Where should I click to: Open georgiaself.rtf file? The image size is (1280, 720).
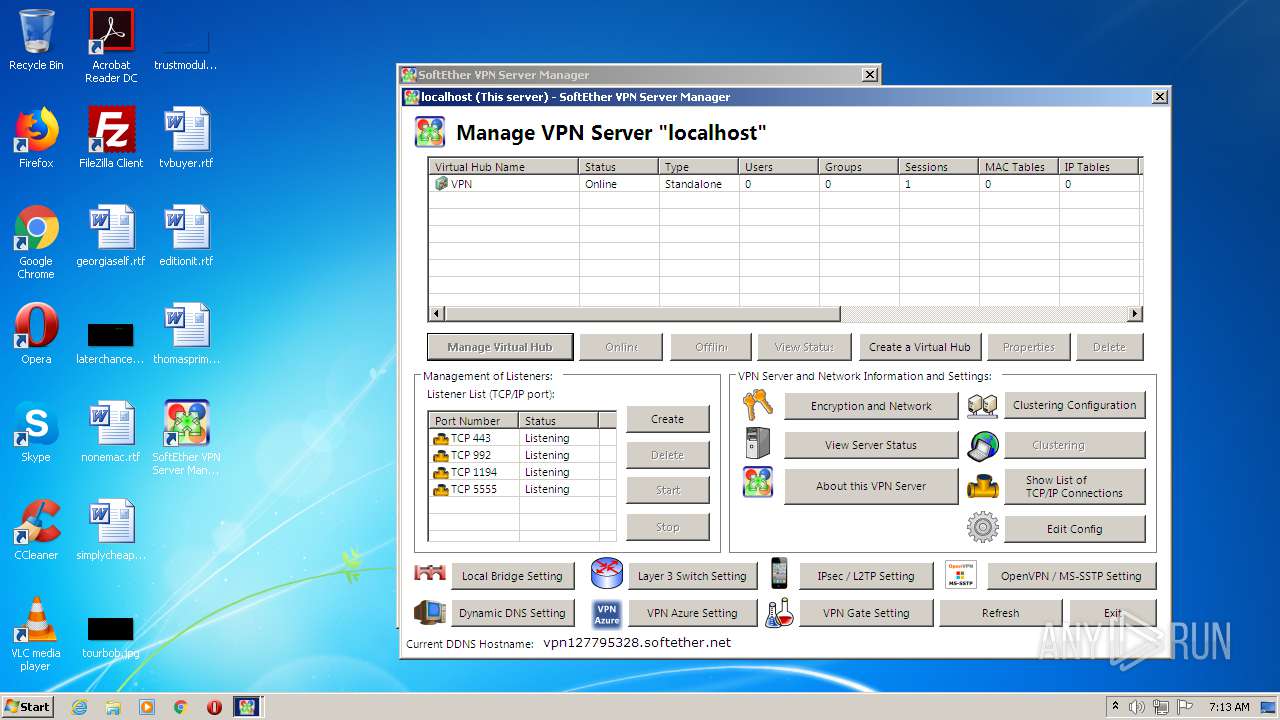tap(111, 236)
